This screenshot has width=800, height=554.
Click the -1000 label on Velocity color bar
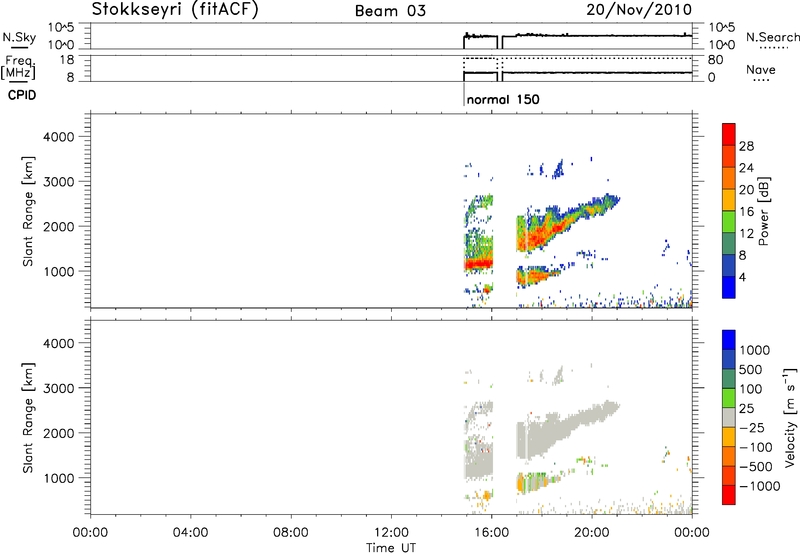pos(759,486)
